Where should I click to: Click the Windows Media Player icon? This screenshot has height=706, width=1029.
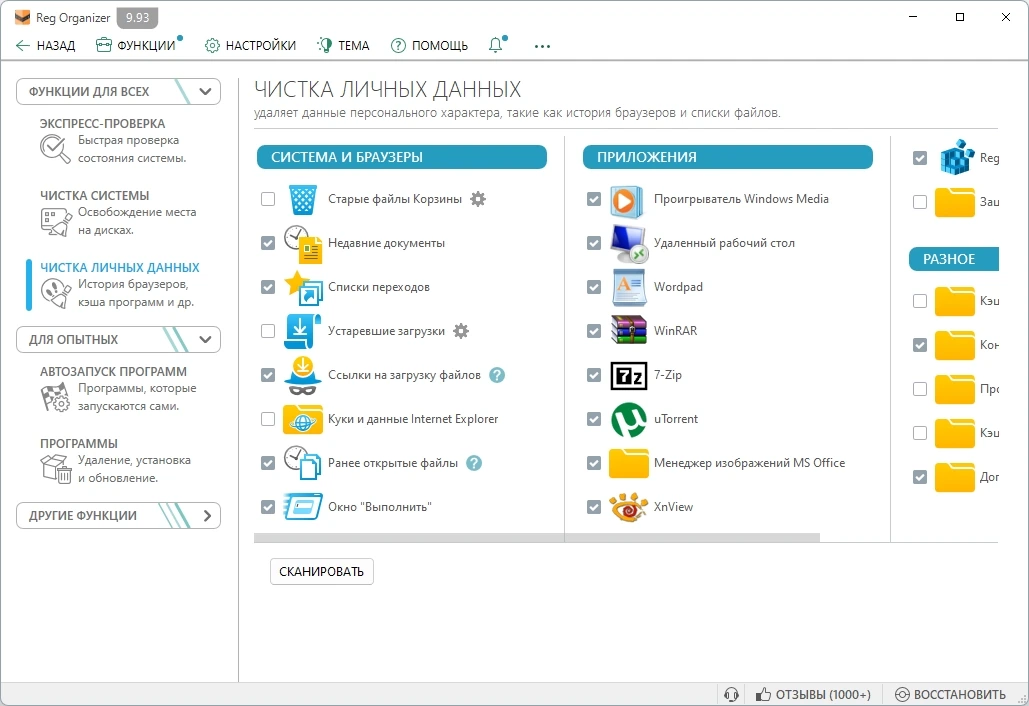pyautogui.click(x=627, y=201)
